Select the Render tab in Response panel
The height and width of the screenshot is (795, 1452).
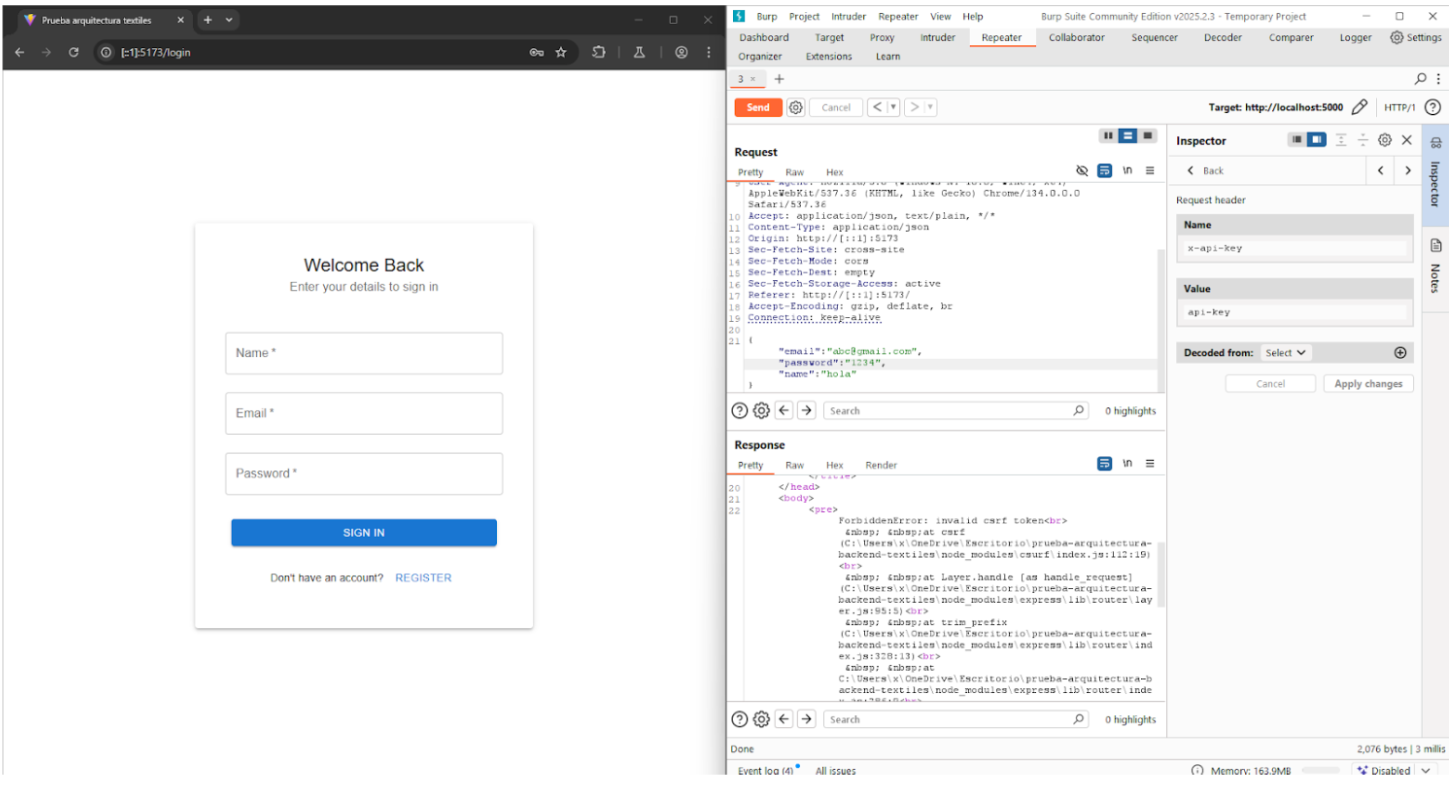(x=881, y=465)
